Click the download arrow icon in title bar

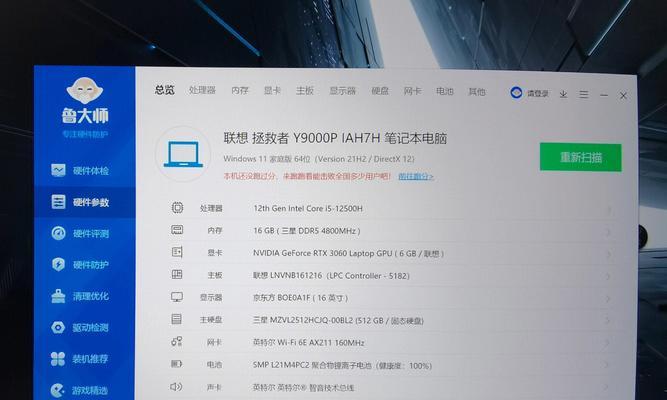click(563, 94)
